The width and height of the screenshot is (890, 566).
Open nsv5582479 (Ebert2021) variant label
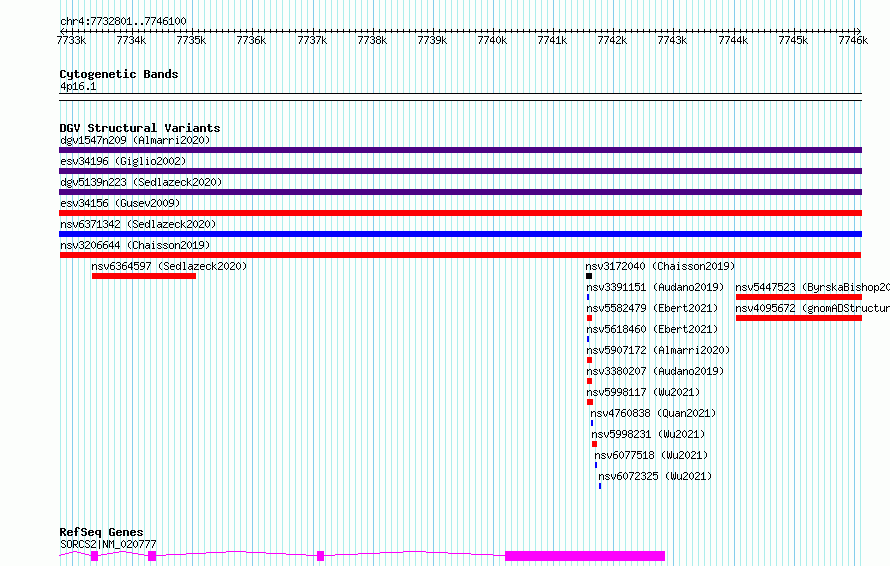click(652, 308)
